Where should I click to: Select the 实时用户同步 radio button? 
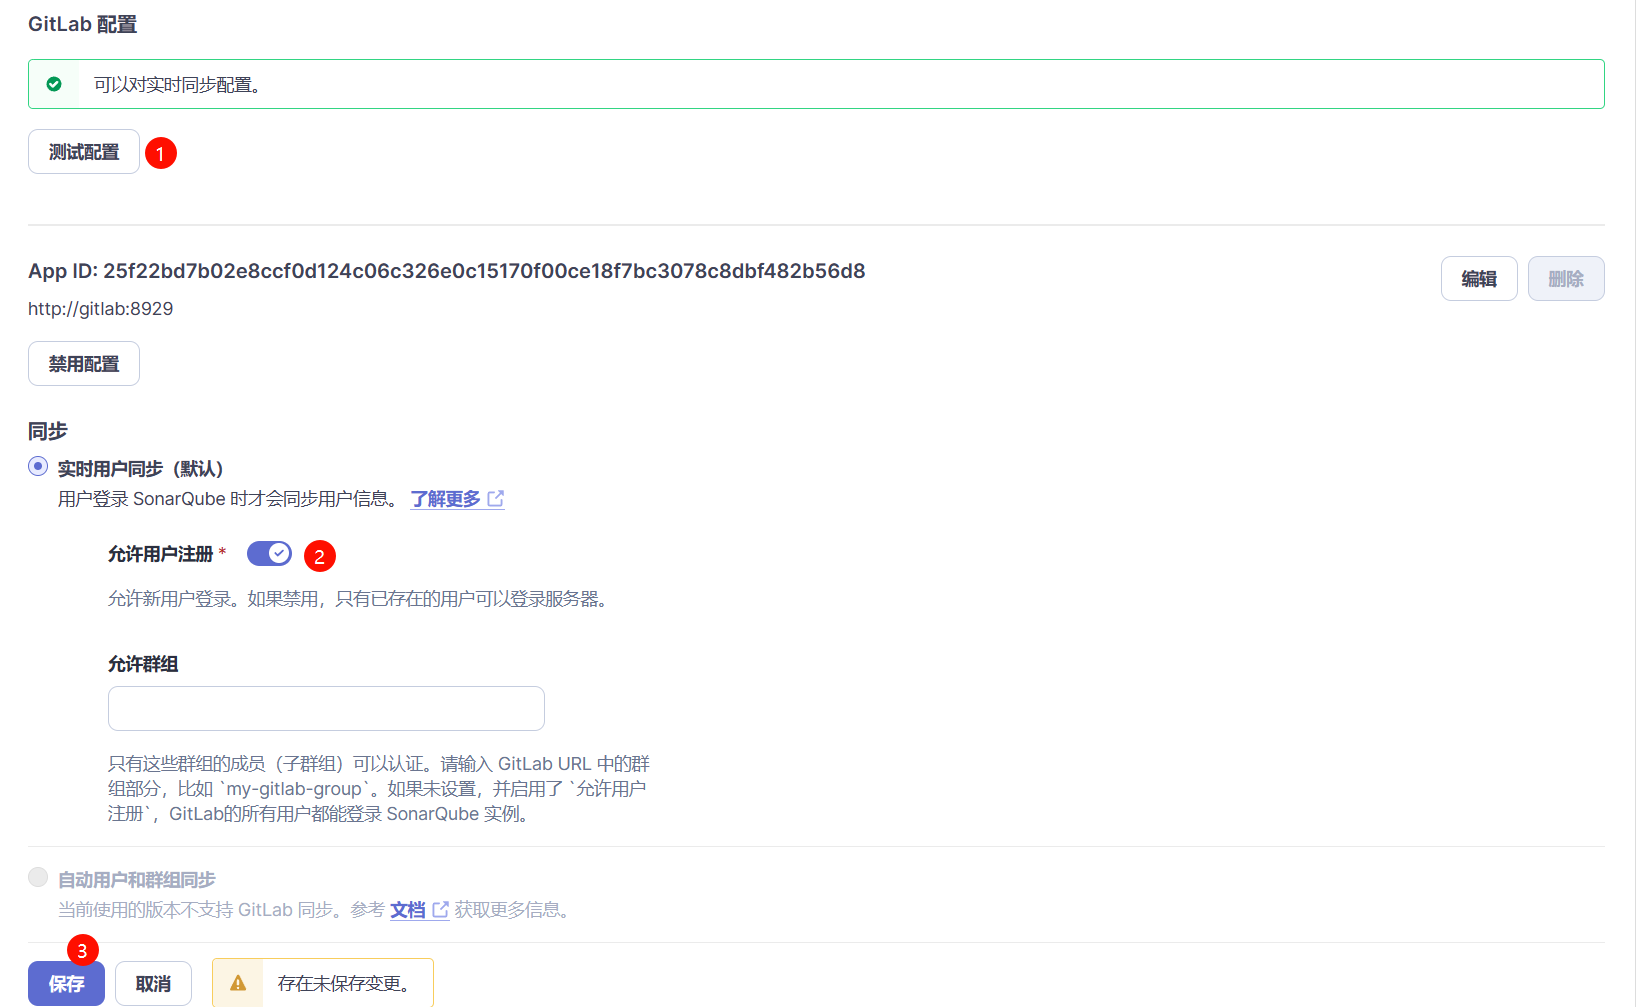38,466
